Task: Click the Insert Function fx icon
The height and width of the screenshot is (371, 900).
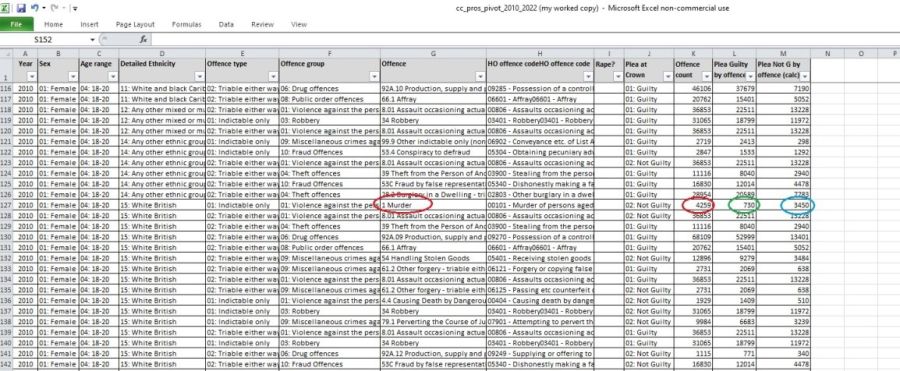Action: pyautogui.click(x=143, y=40)
